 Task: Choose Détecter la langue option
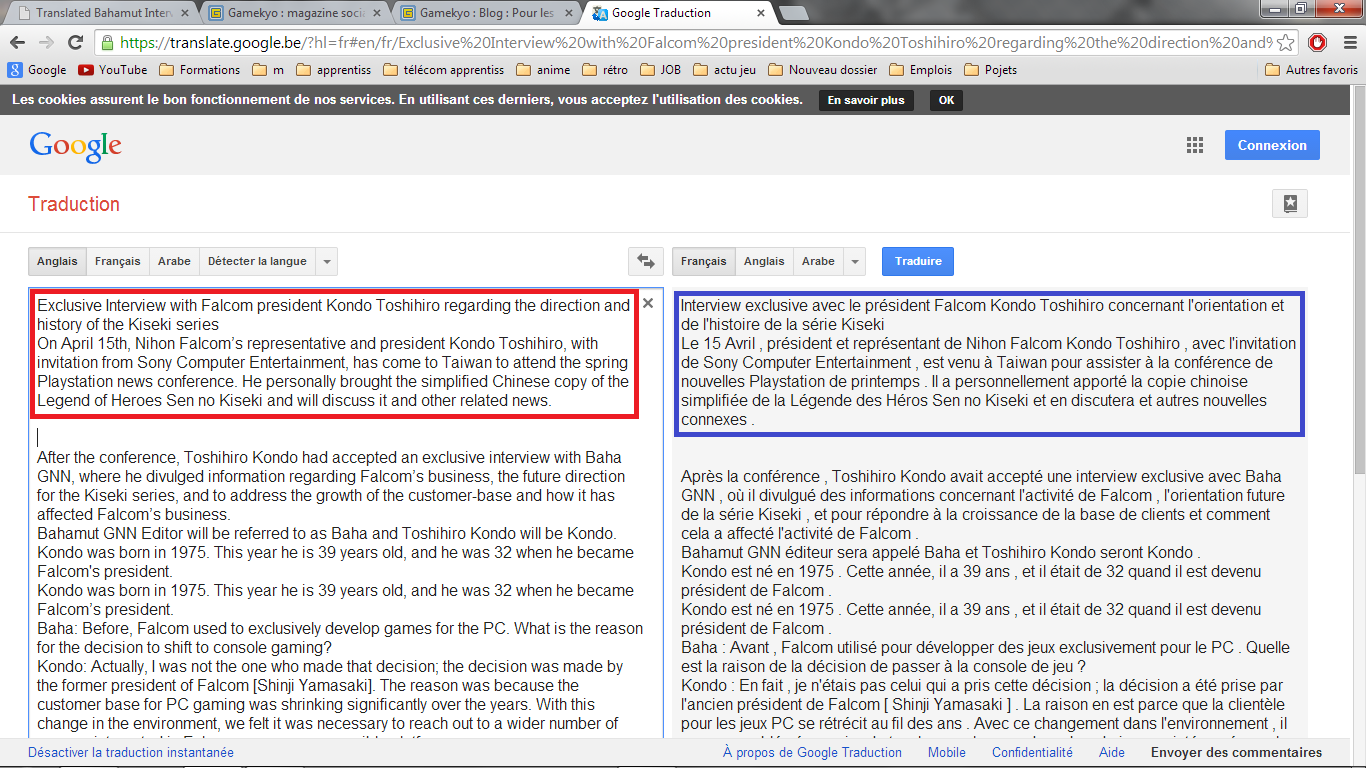coord(257,261)
